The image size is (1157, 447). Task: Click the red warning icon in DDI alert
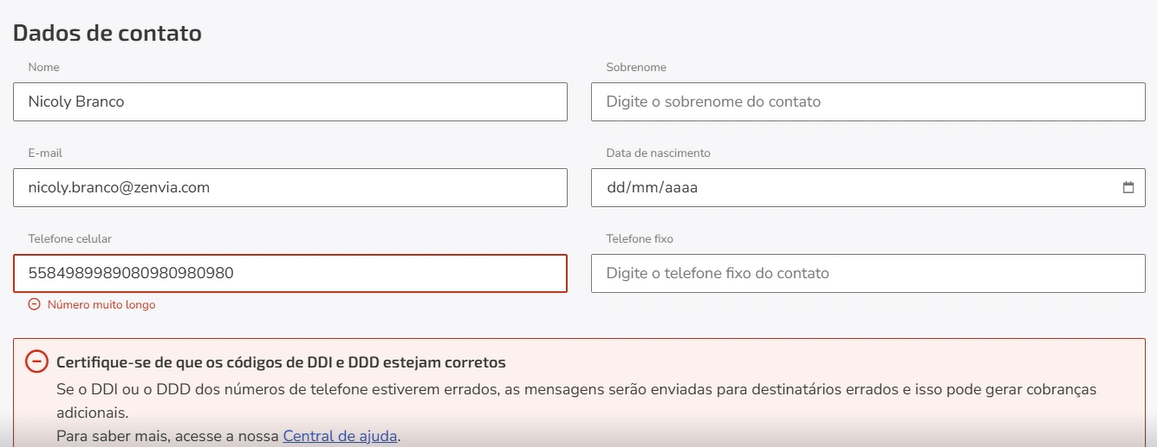coord(37,362)
